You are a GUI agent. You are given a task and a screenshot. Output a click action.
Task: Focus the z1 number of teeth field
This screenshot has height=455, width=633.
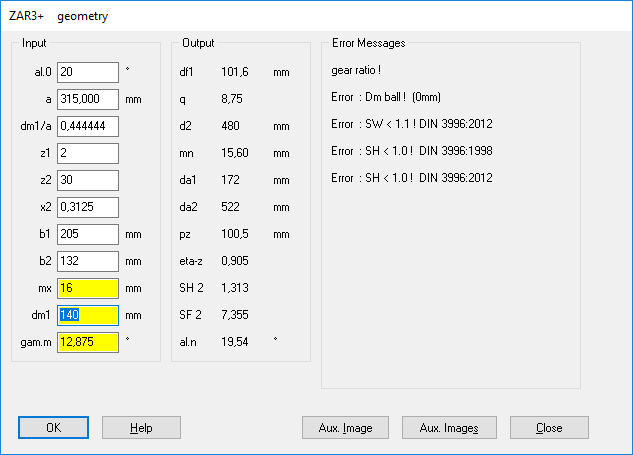88,153
